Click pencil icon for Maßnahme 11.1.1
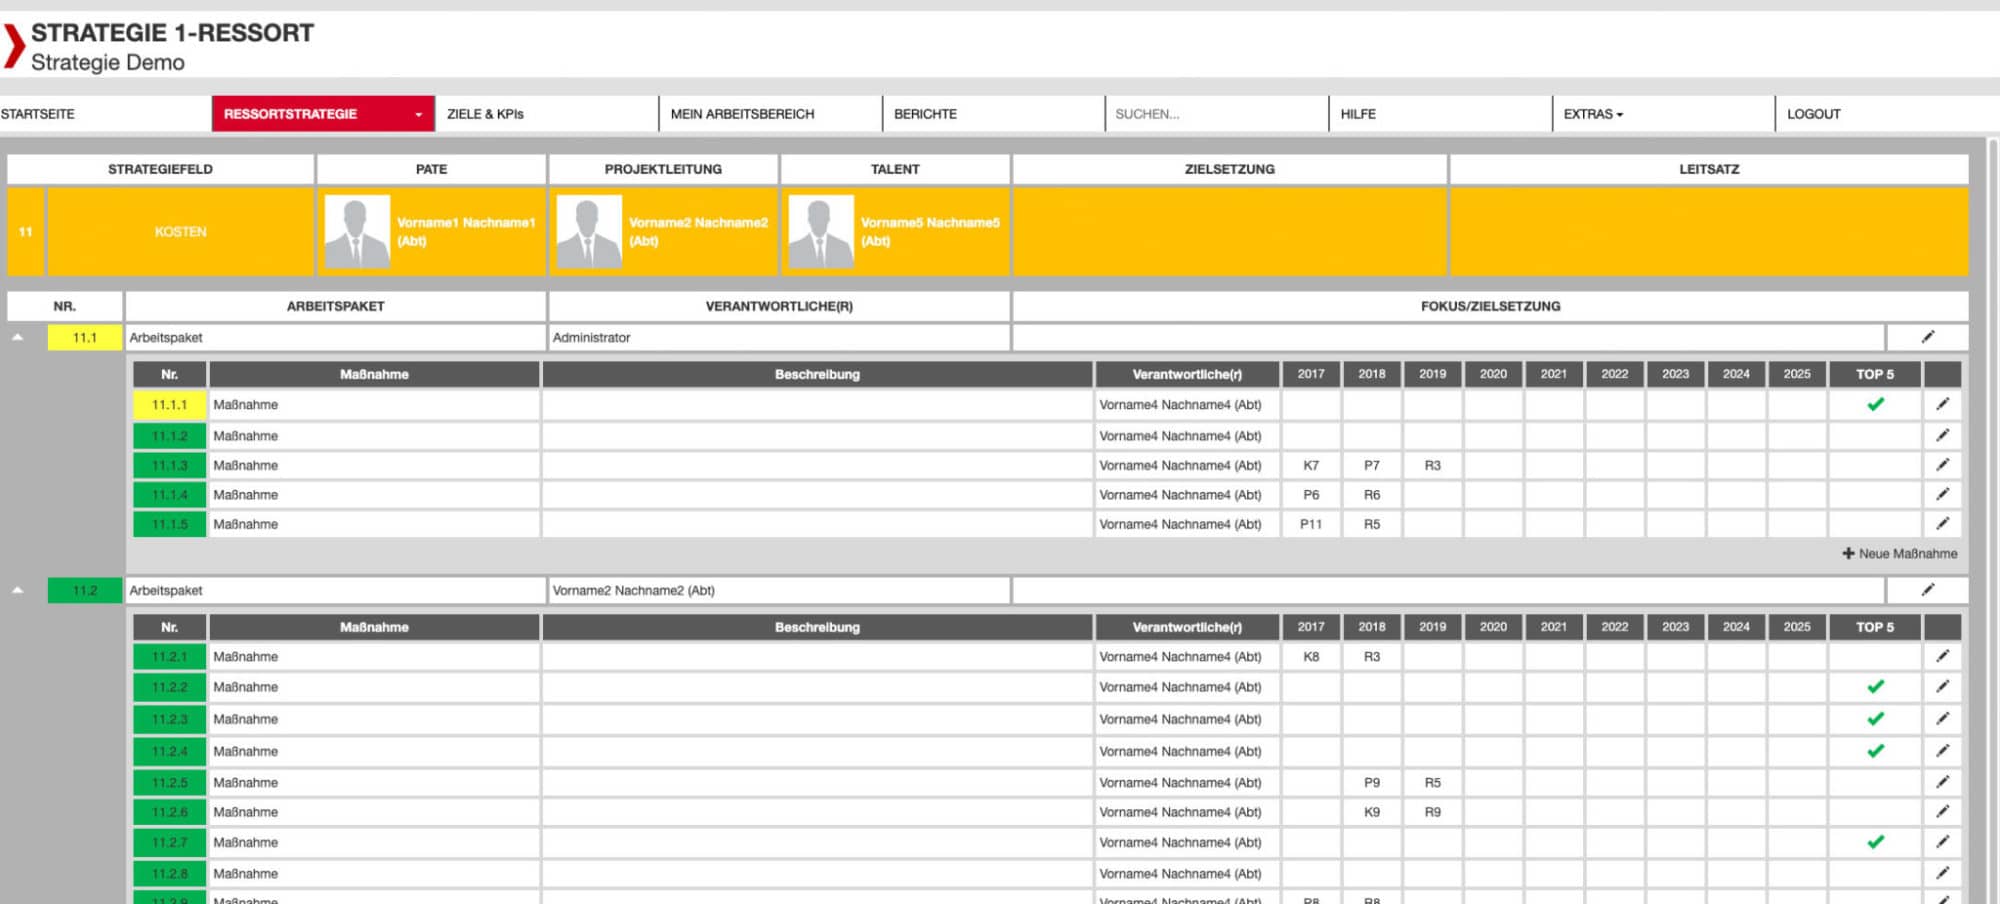 pos(1942,404)
